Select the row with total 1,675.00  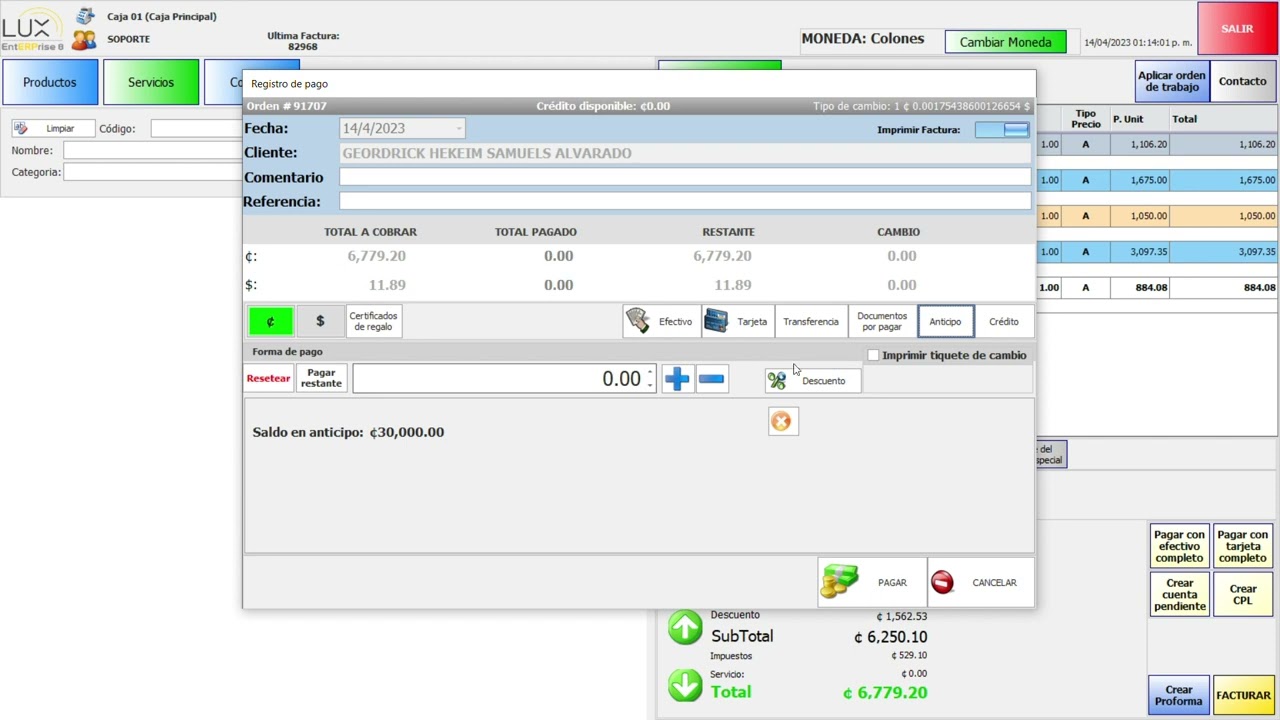coord(1158,180)
